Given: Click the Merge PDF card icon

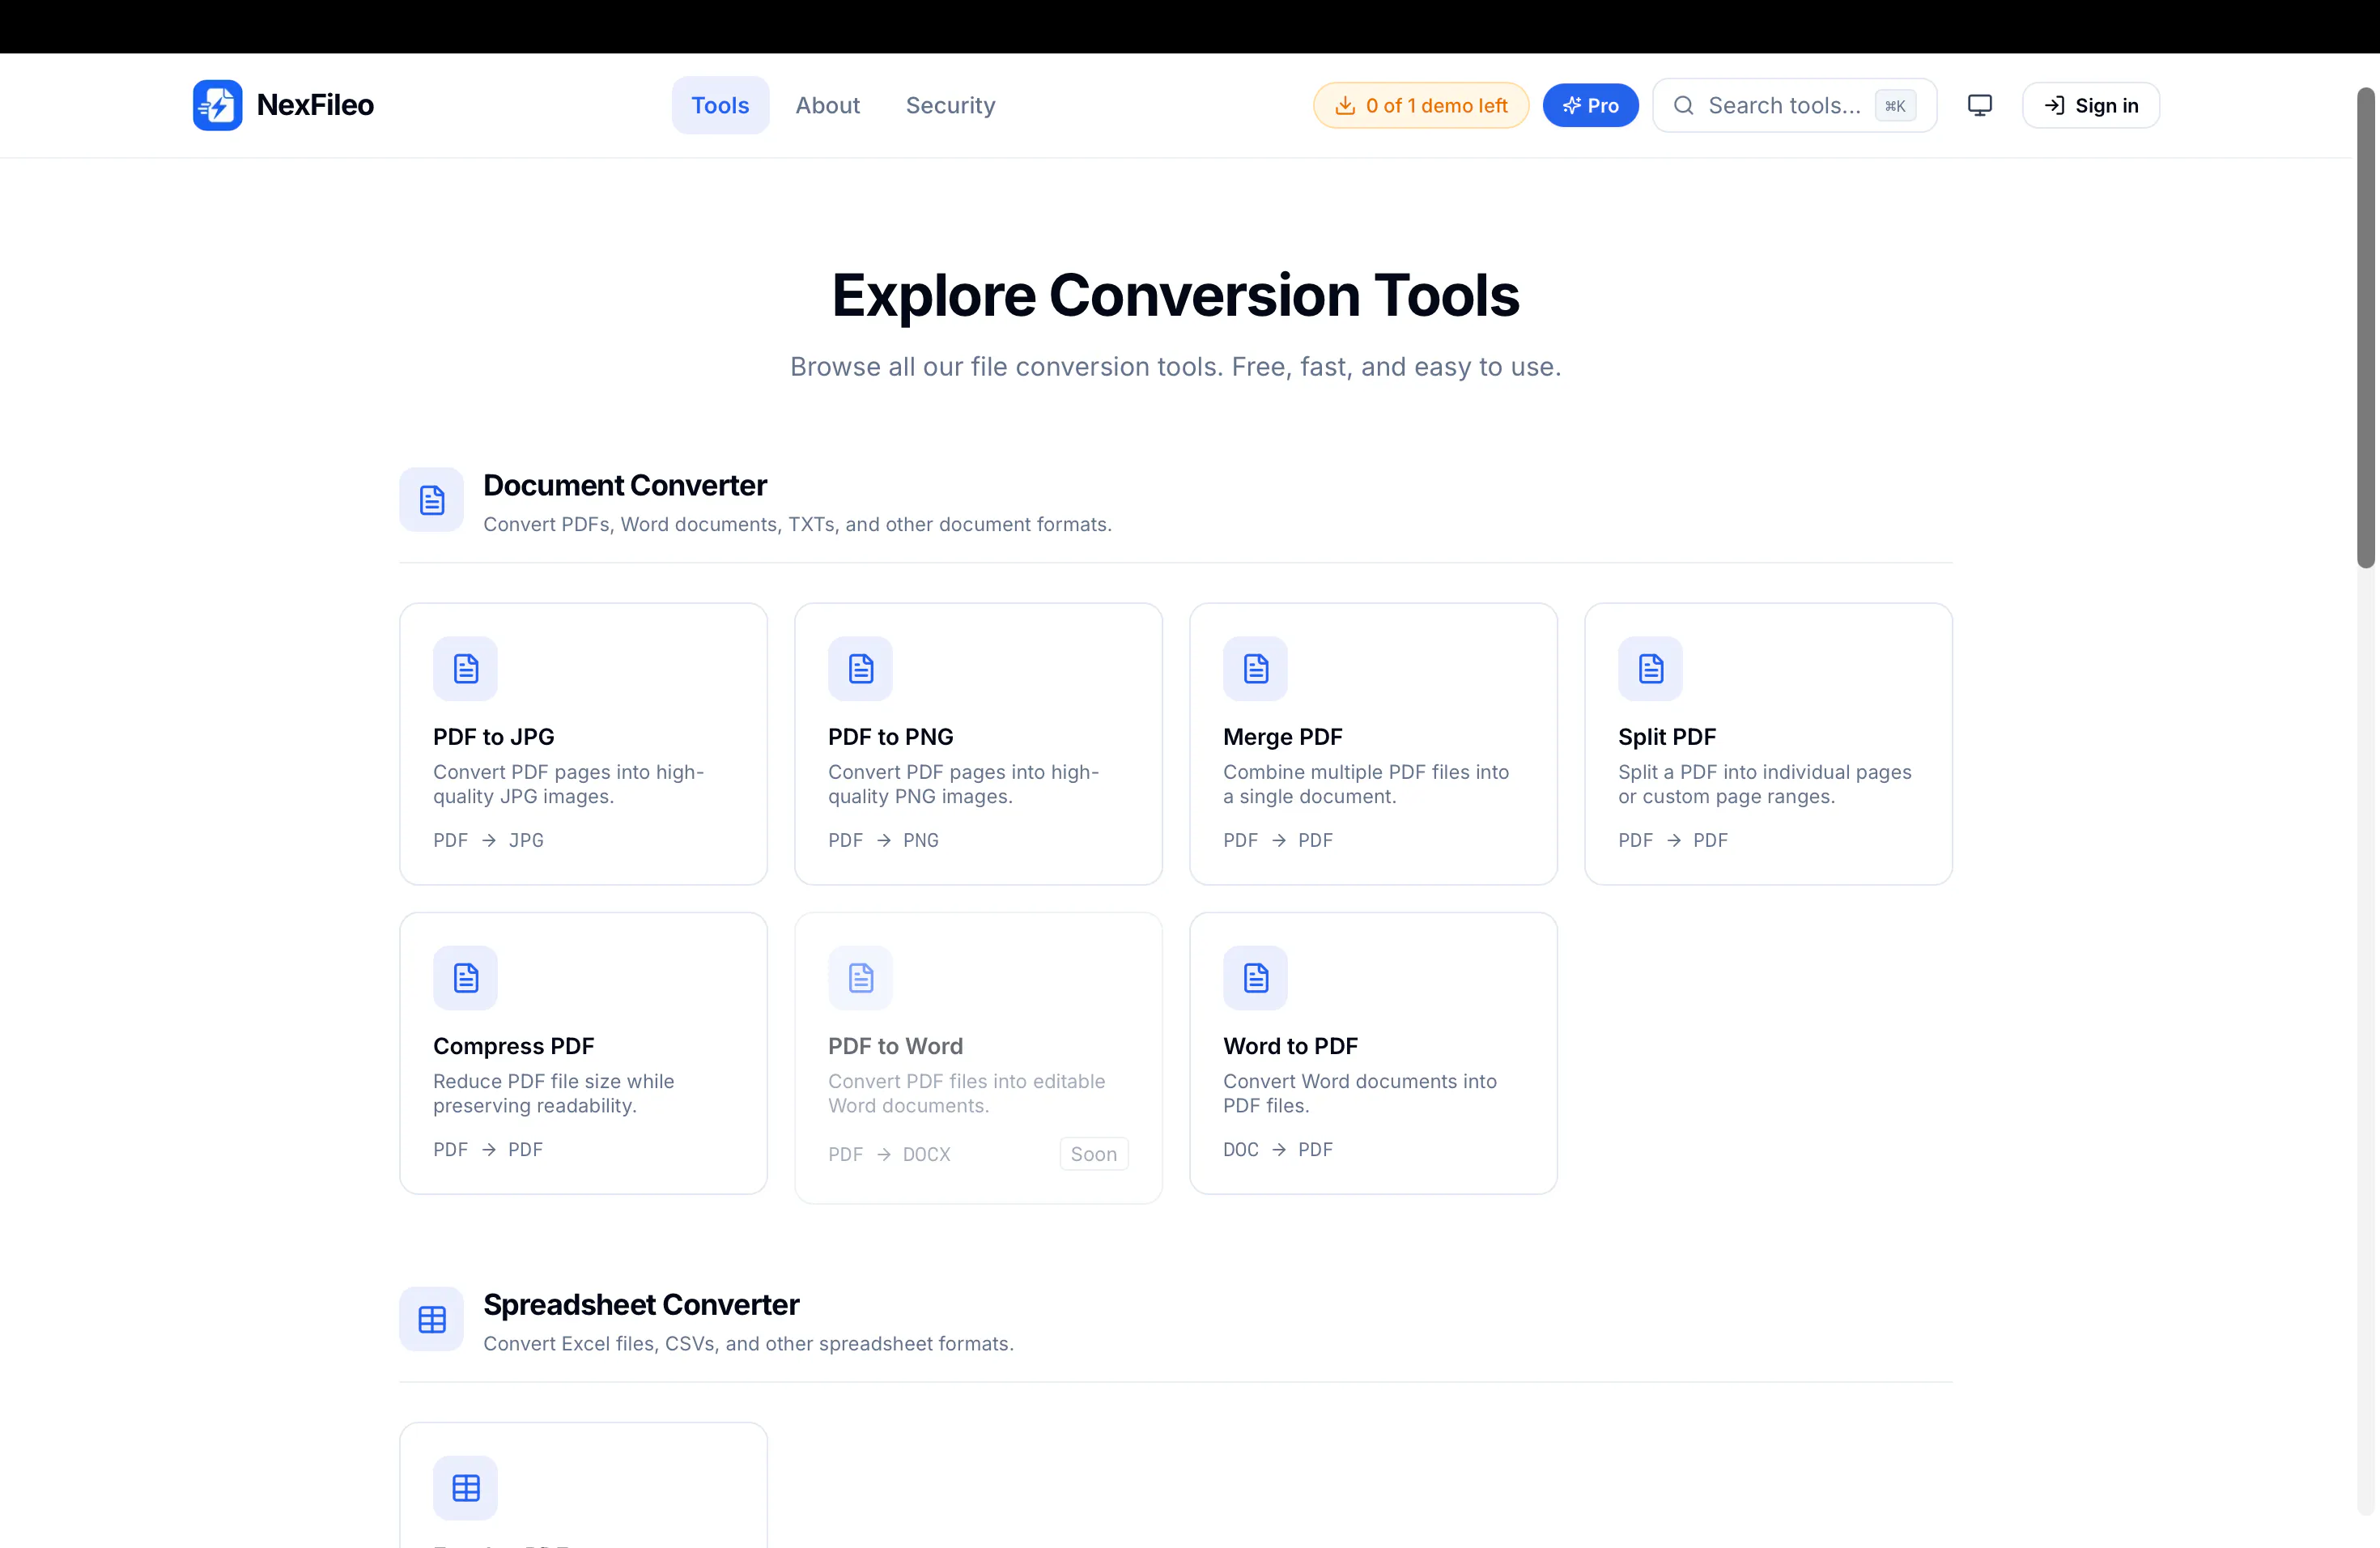Looking at the screenshot, I should (x=1255, y=668).
